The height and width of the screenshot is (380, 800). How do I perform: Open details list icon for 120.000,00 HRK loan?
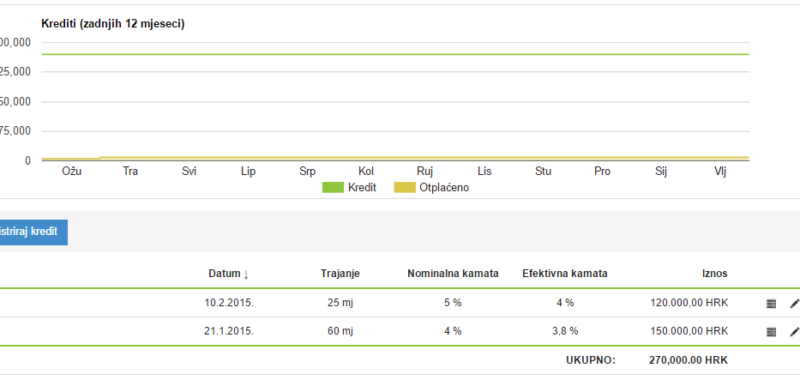tap(771, 303)
